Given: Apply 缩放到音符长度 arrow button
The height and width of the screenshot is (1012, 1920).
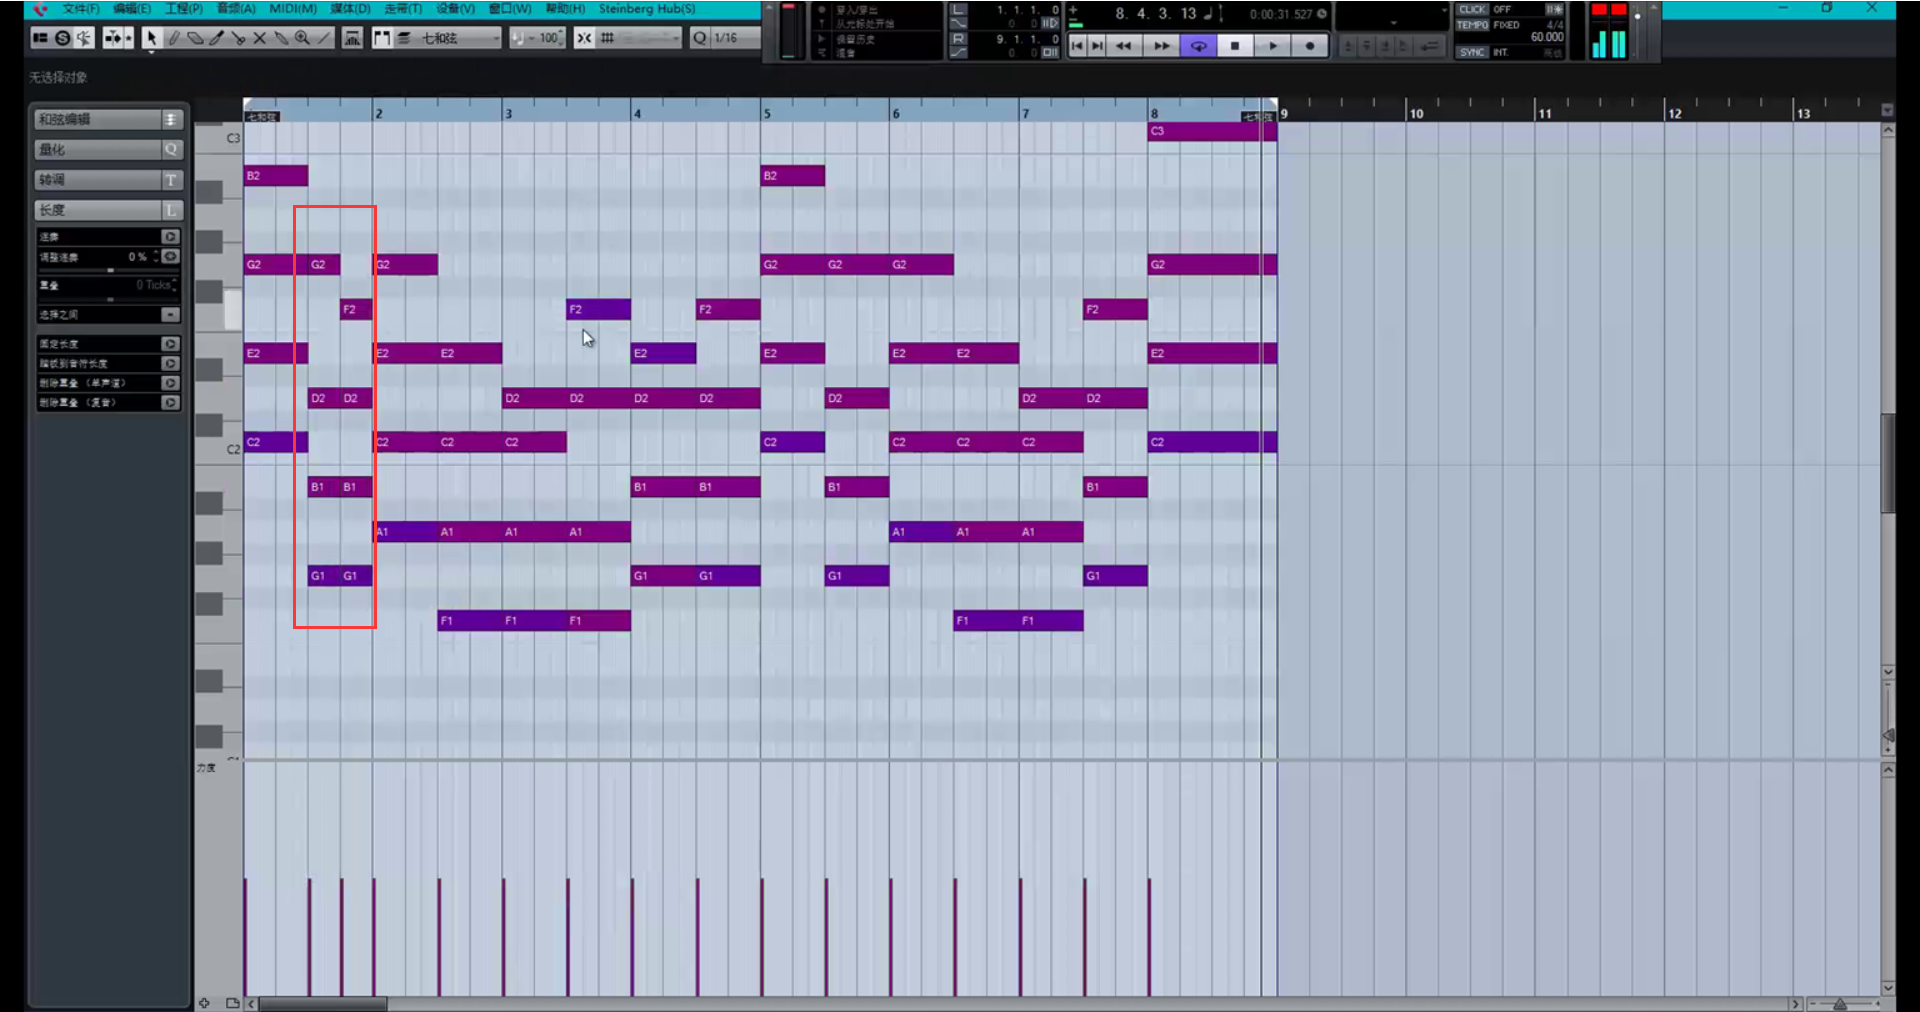Looking at the screenshot, I should point(170,363).
